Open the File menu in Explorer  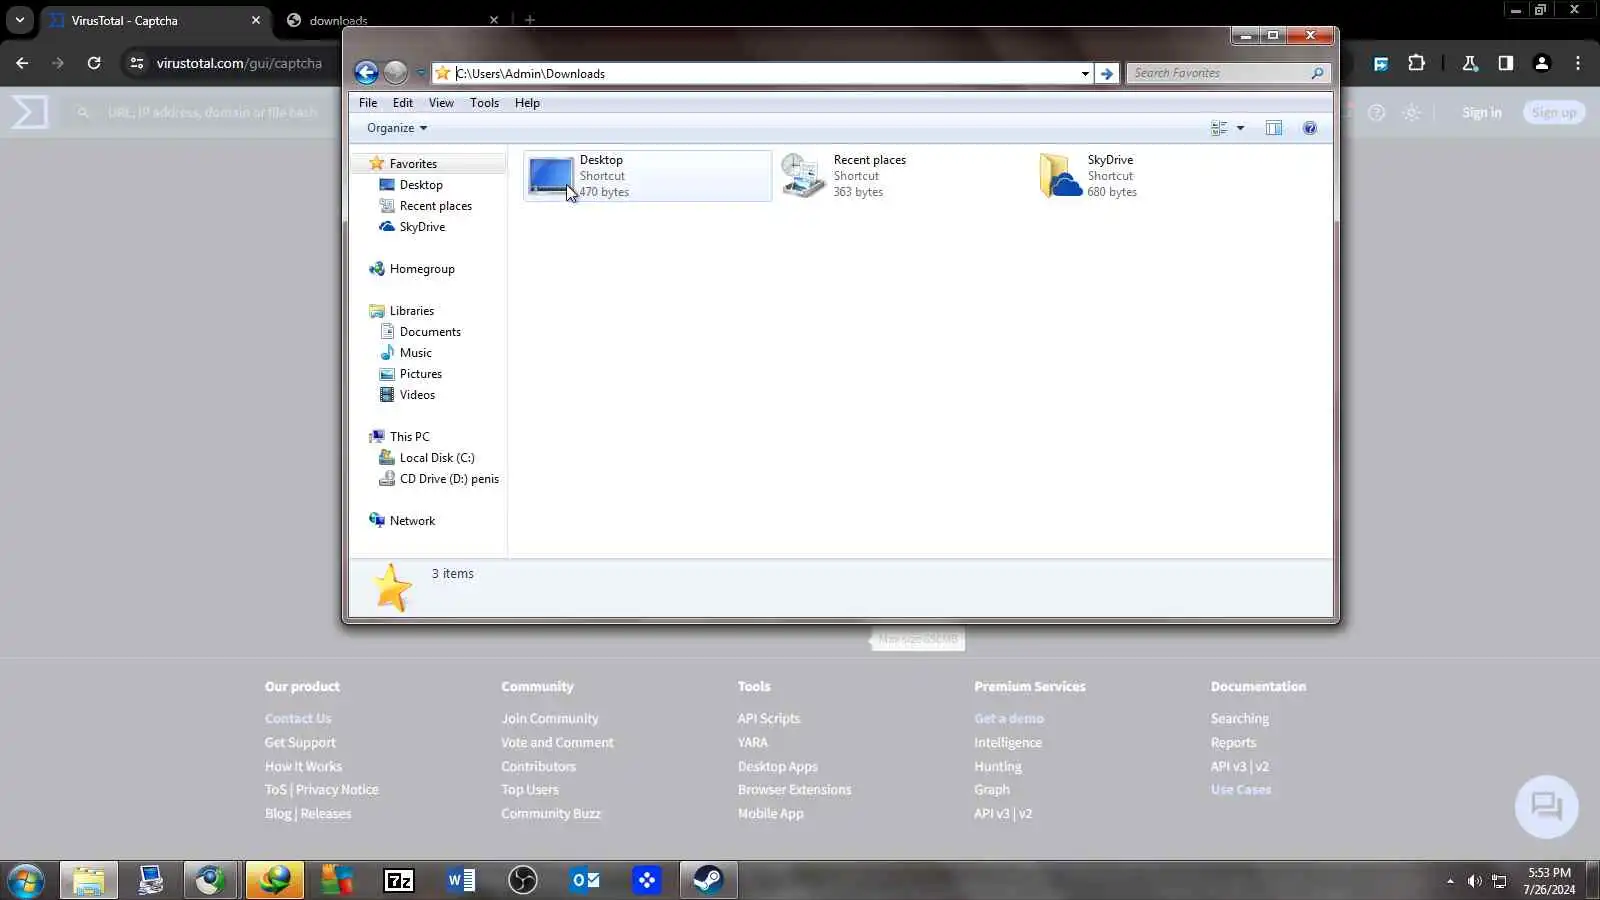click(x=368, y=103)
